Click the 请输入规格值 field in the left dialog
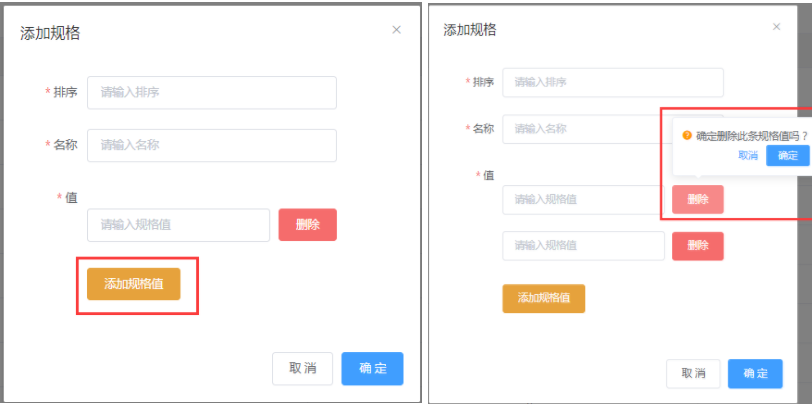The height and width of the screenshot is (411, 812). 178,225
